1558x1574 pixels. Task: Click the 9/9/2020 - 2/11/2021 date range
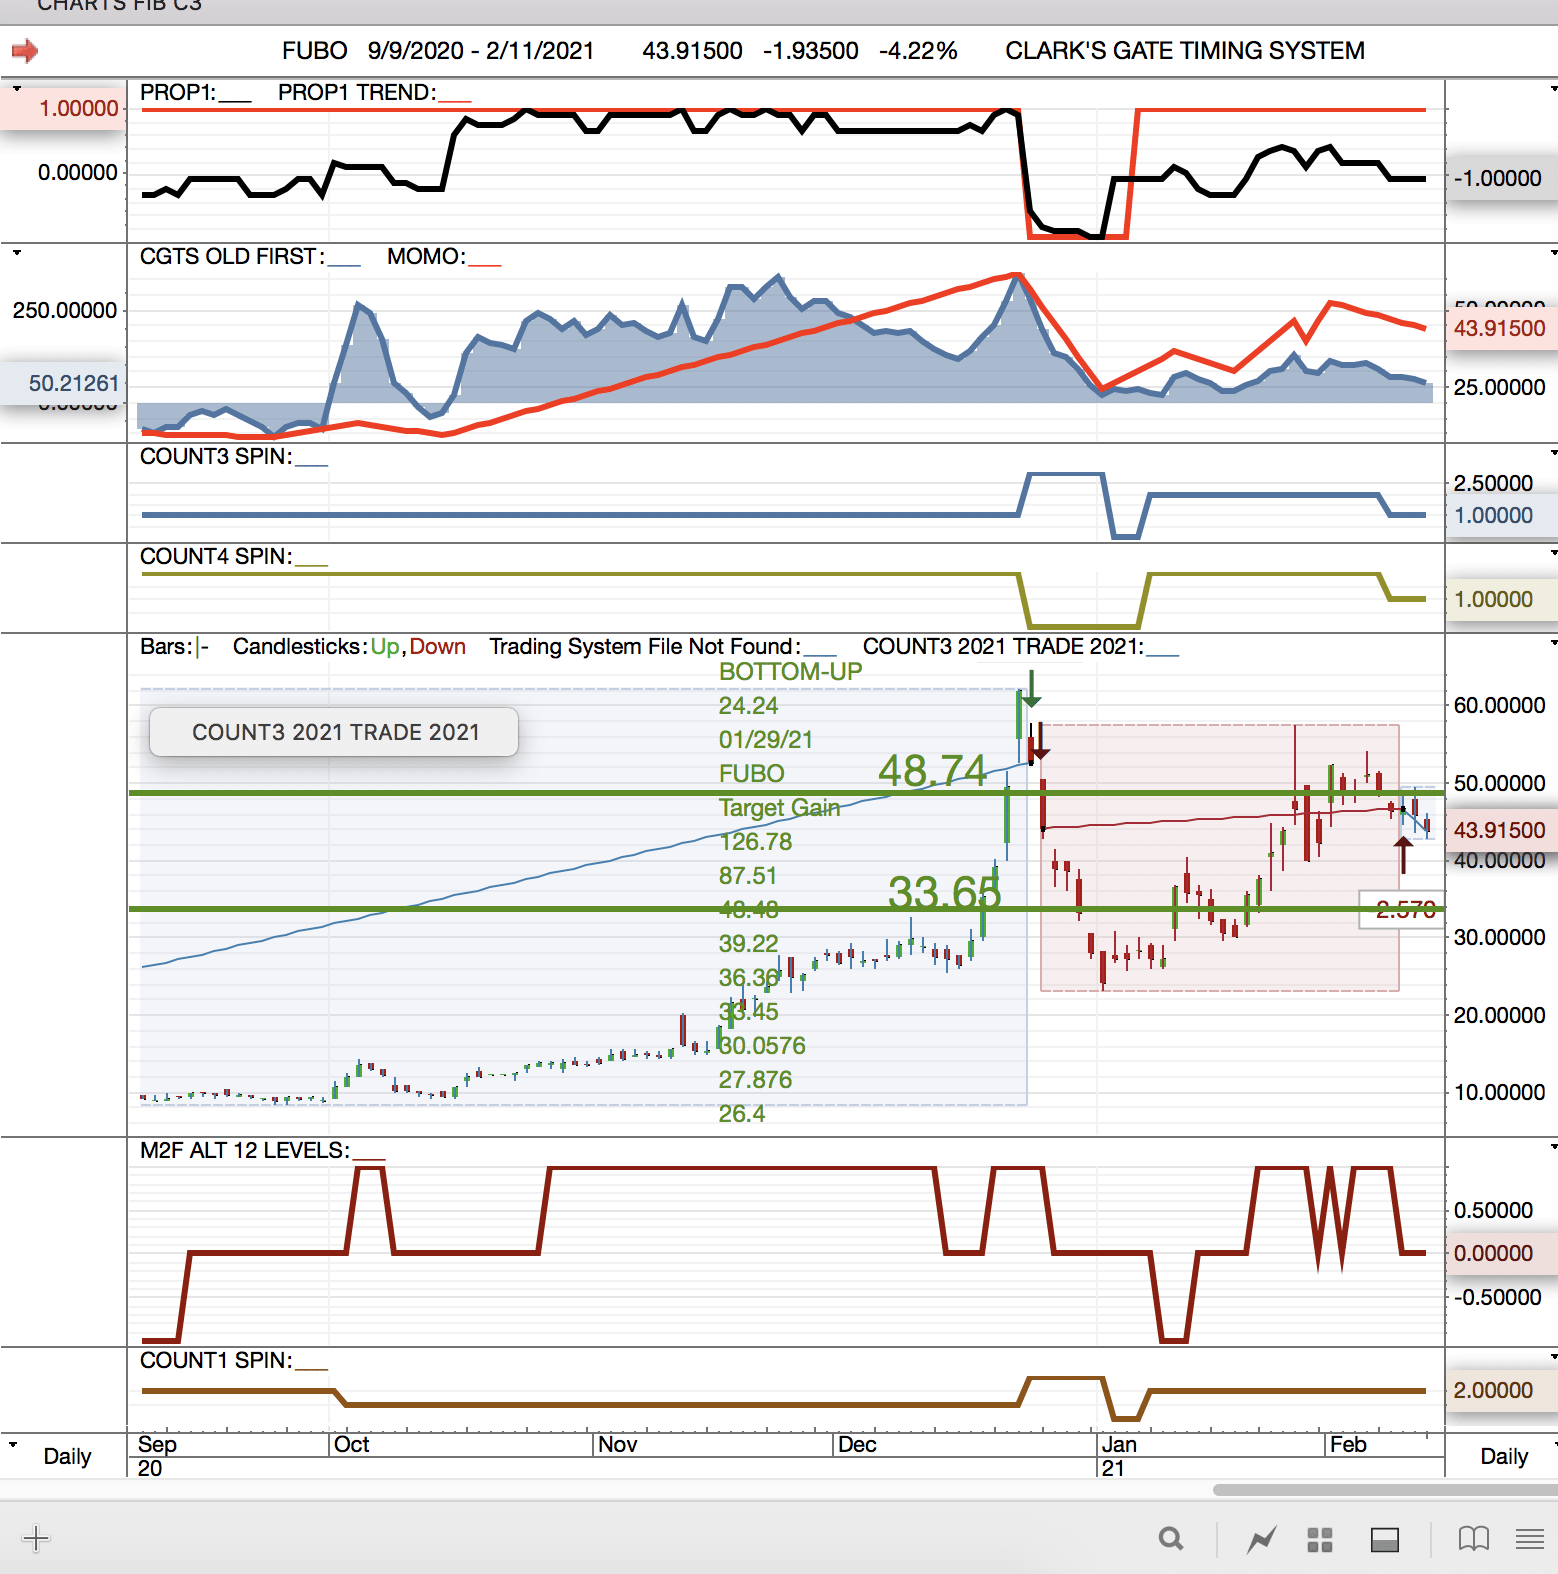480,50
